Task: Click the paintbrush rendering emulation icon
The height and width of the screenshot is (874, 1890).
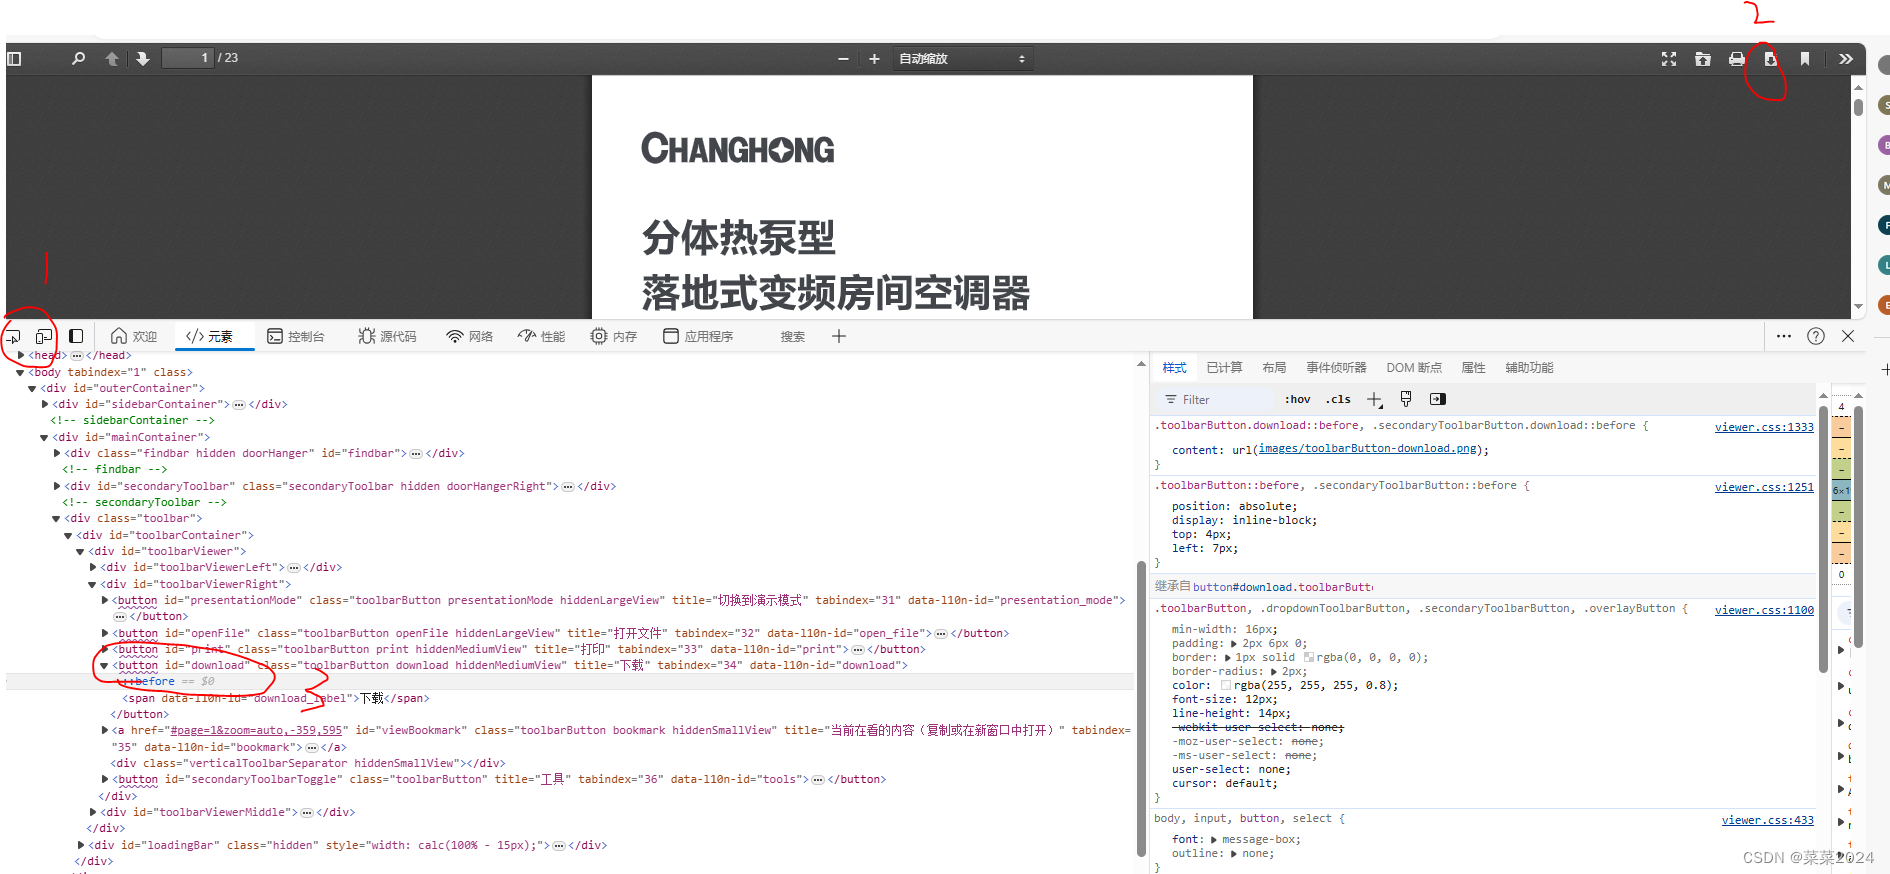Action: click(1406, 399)
